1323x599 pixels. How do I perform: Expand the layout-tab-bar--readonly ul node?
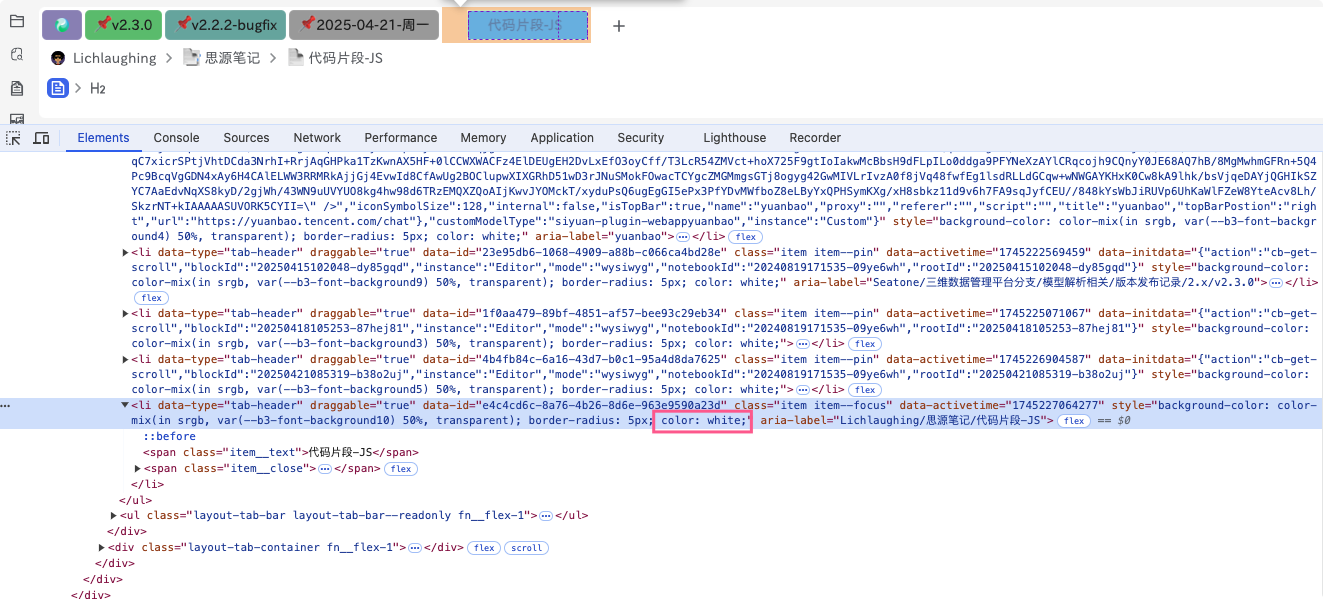[x=114, y=516]
